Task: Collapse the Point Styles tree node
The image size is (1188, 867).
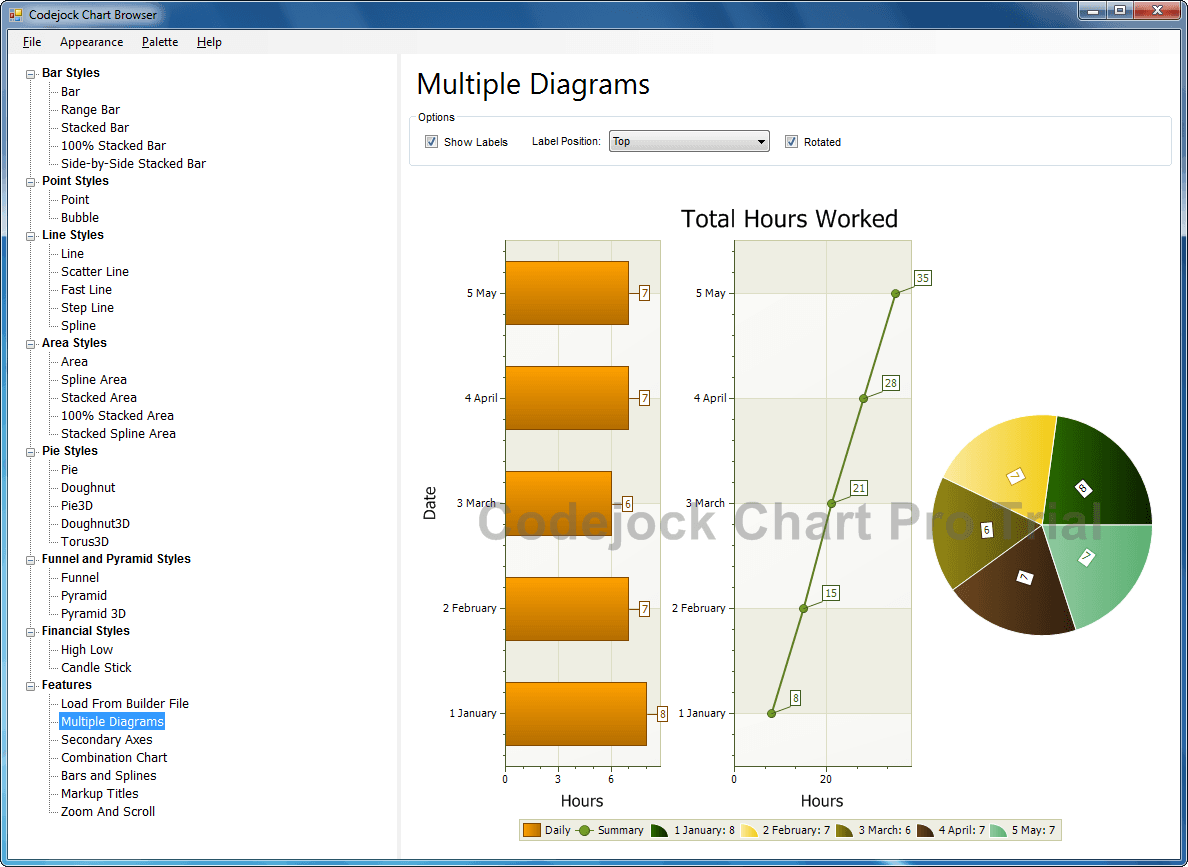Action: (30, 182)
